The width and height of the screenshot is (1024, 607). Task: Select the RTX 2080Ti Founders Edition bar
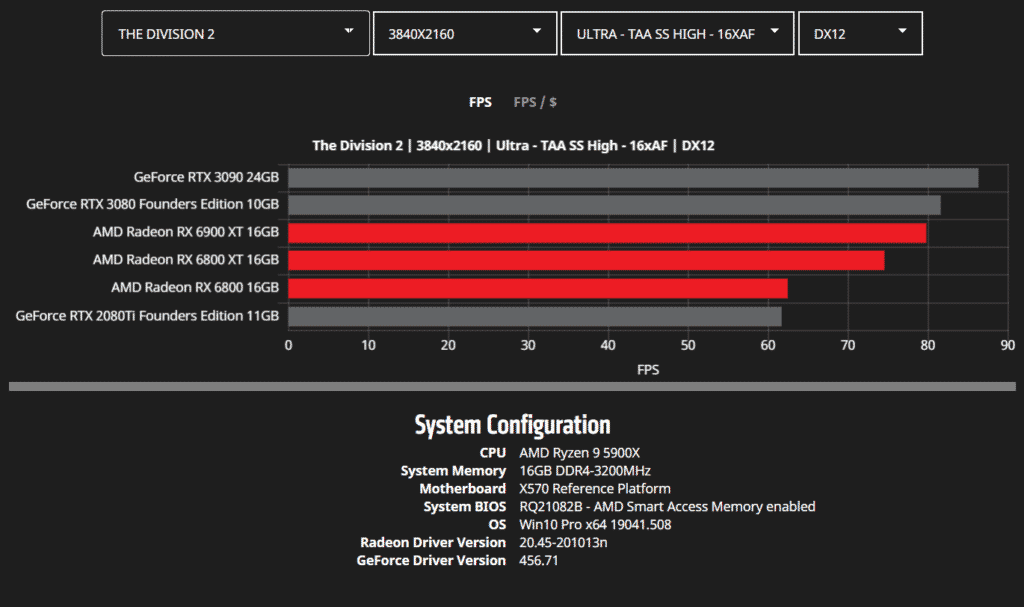click(534, 316)
